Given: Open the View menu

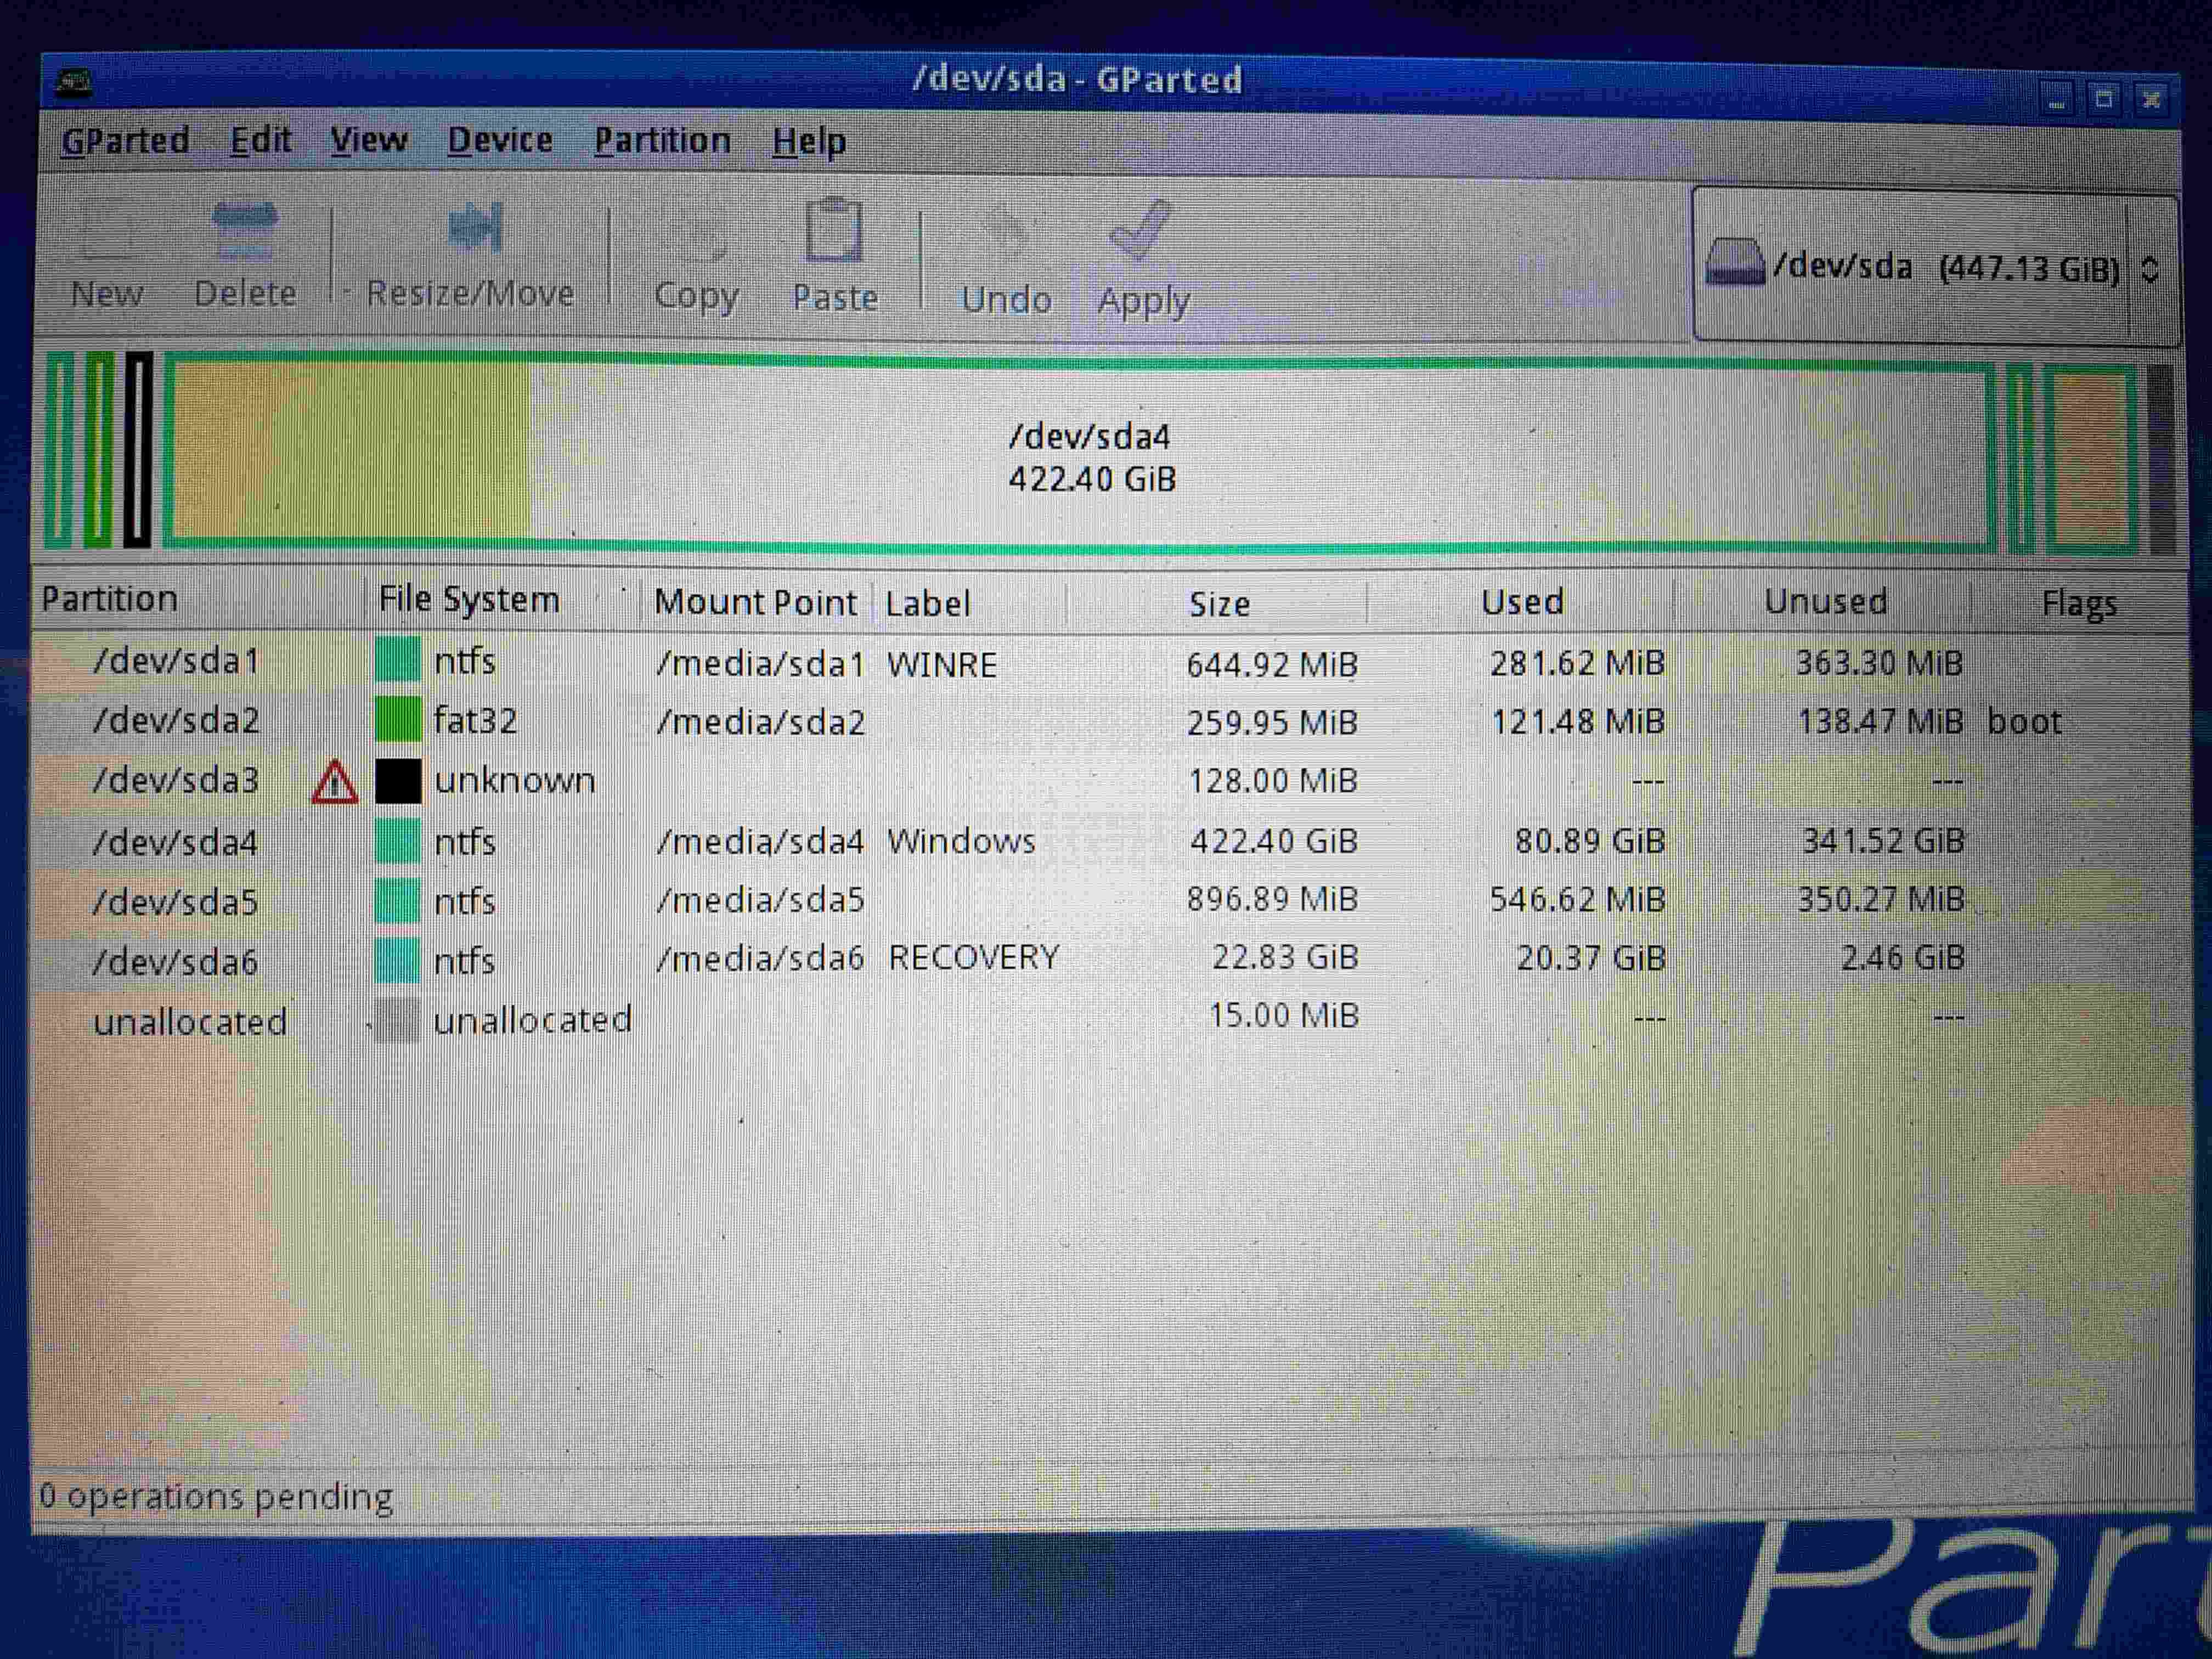Looking at the screenshot, I should coord(368,141).
